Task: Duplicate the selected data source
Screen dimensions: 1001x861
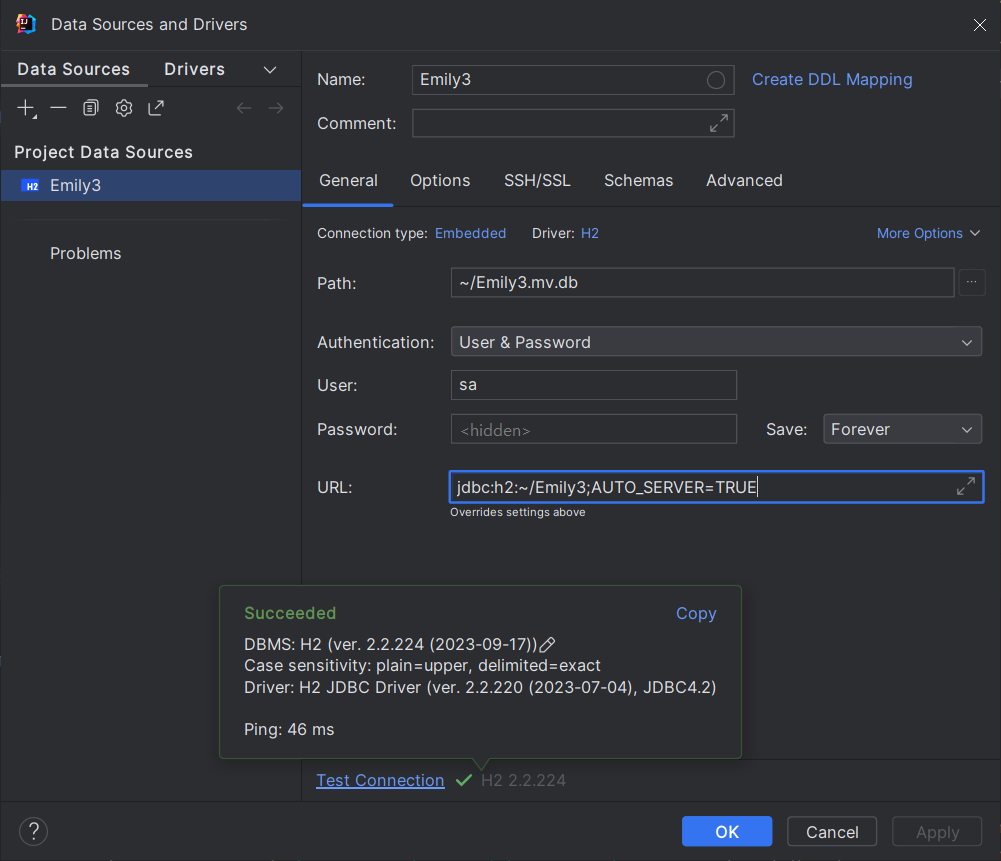Action: point(91,108)
